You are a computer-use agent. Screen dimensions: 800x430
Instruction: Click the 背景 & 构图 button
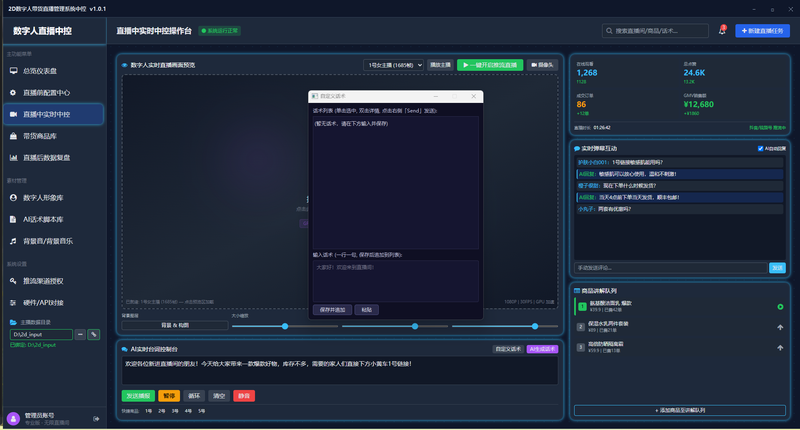point(175,325)
